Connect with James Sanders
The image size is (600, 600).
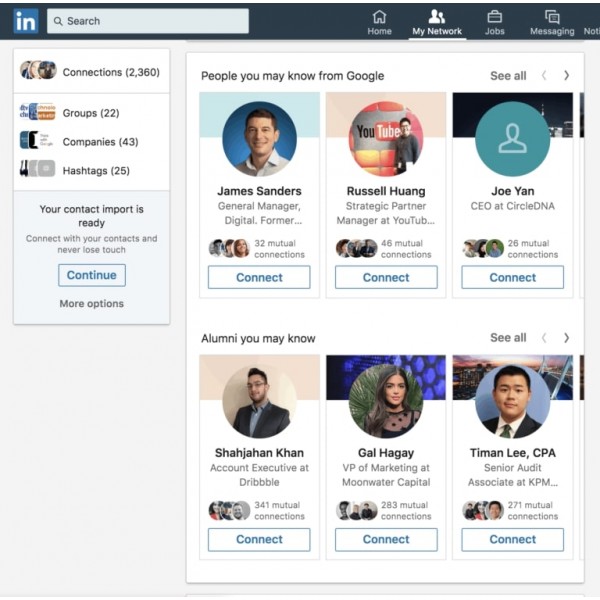pyautogui.click(x=259, y=278)
